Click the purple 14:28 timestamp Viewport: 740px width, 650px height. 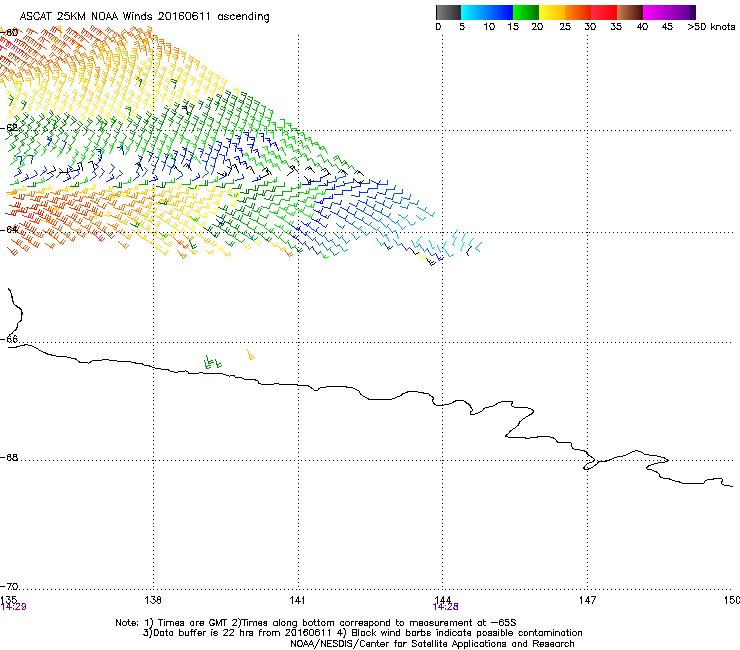446,607
